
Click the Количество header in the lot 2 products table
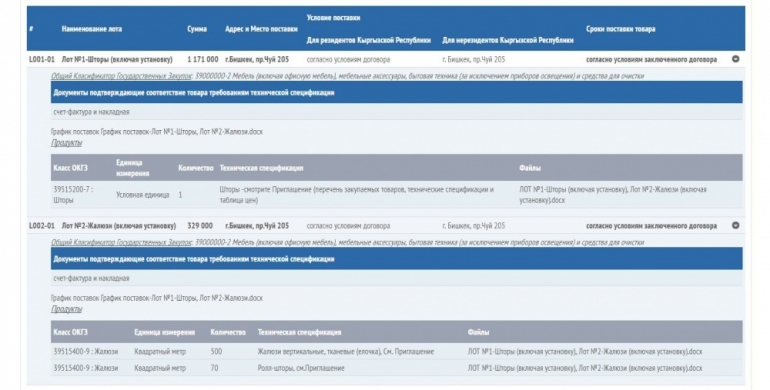pos(228,333)
